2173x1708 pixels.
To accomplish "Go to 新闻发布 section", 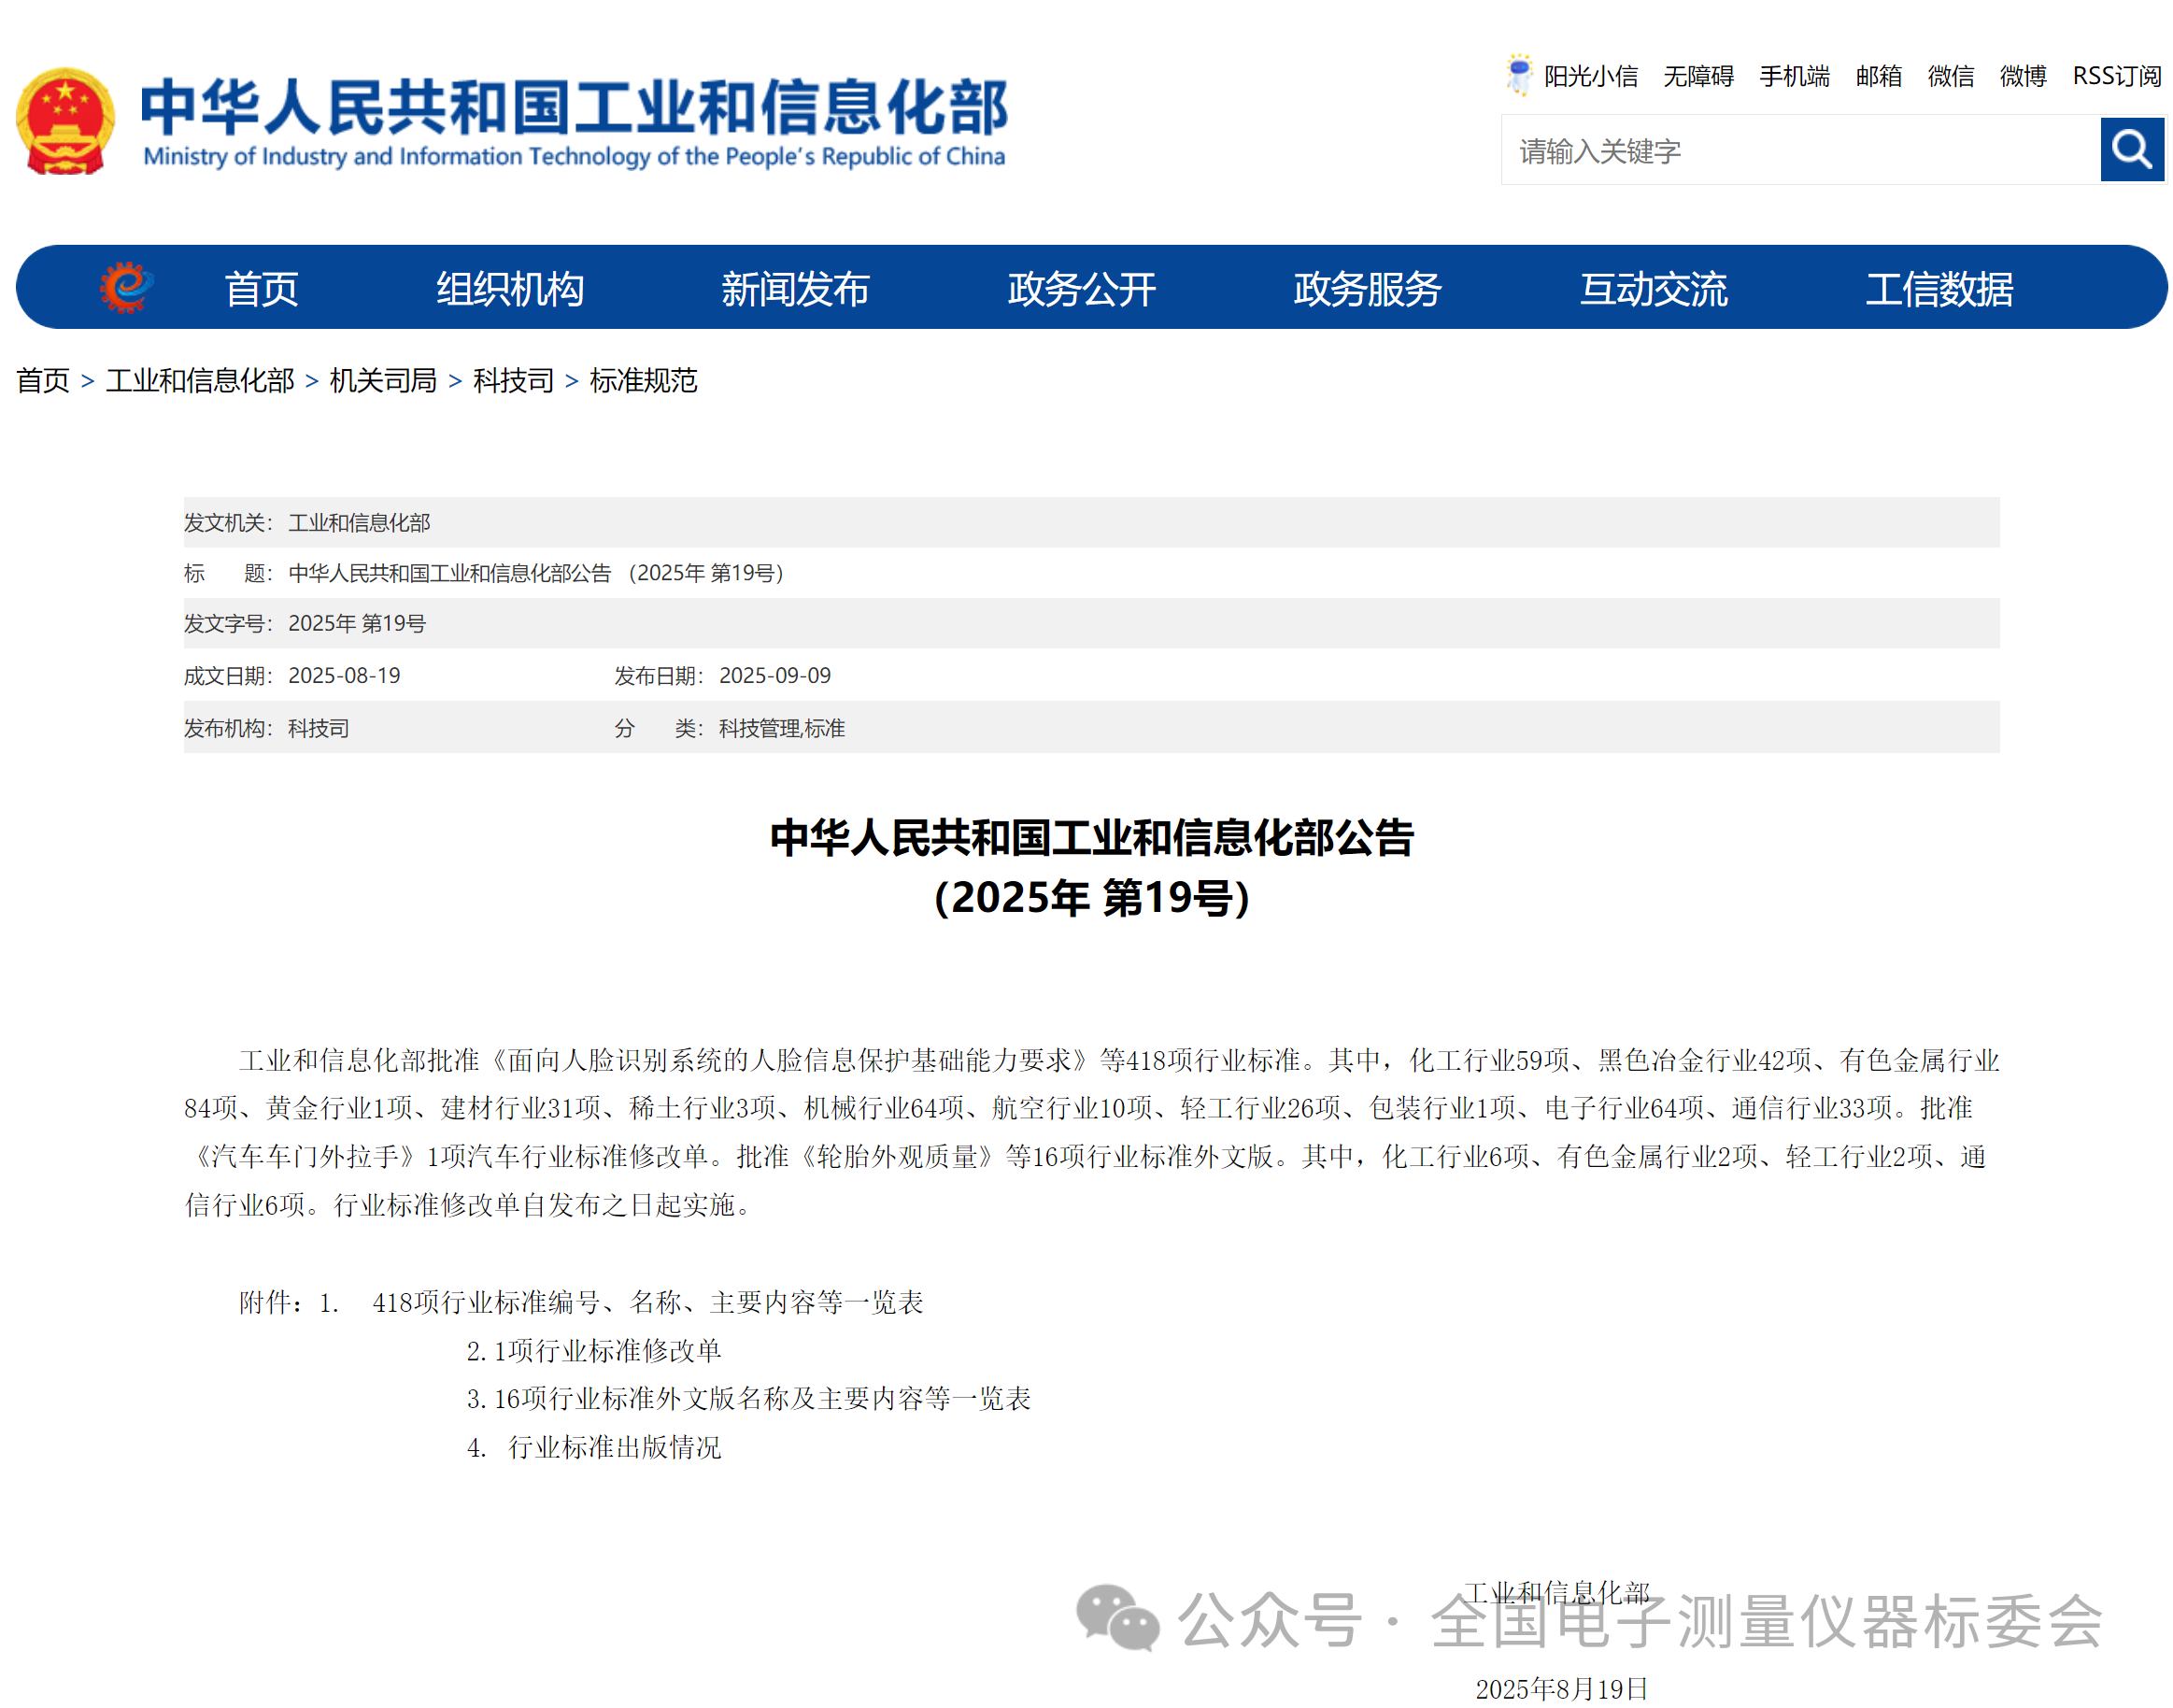I will pyautogui.click(x=795, y=288).
